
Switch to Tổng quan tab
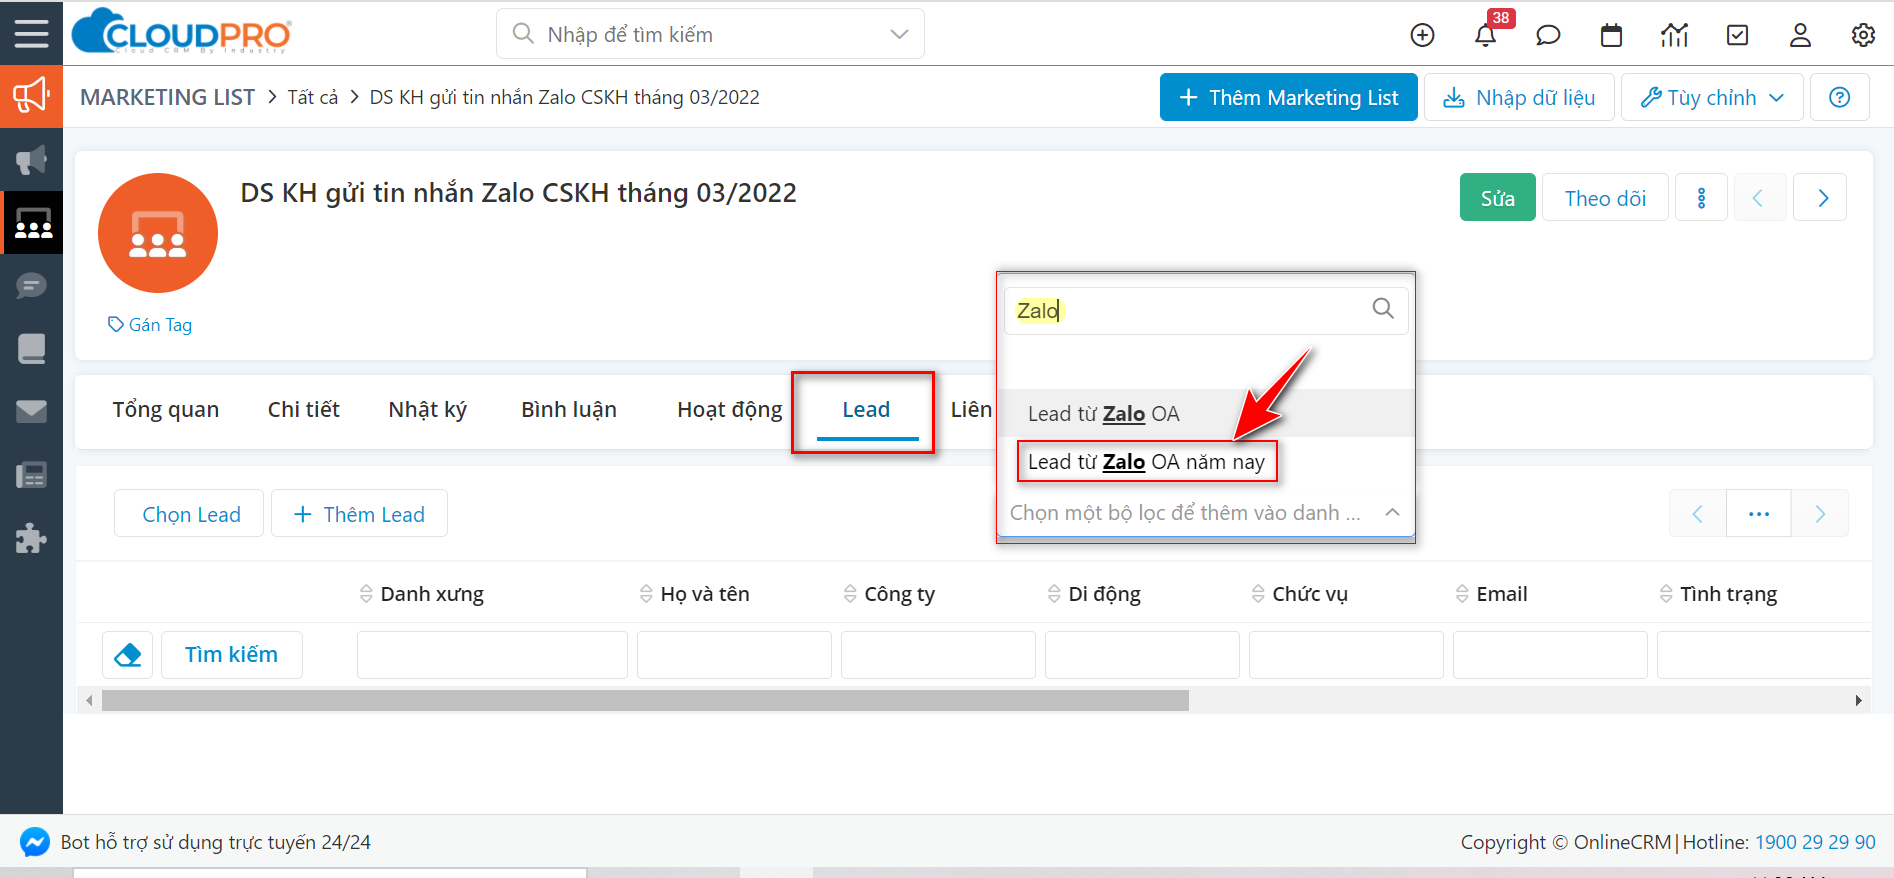[166, 410]
